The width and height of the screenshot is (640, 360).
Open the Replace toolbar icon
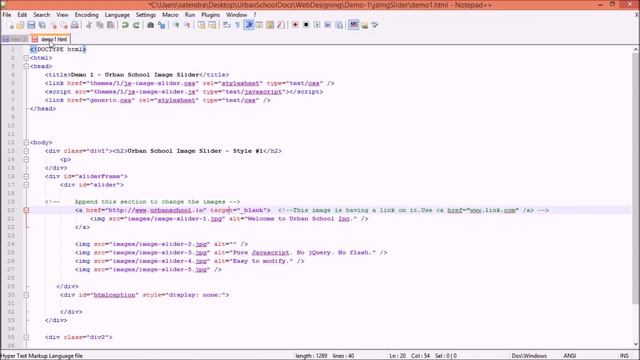click(x=162, y=25)
